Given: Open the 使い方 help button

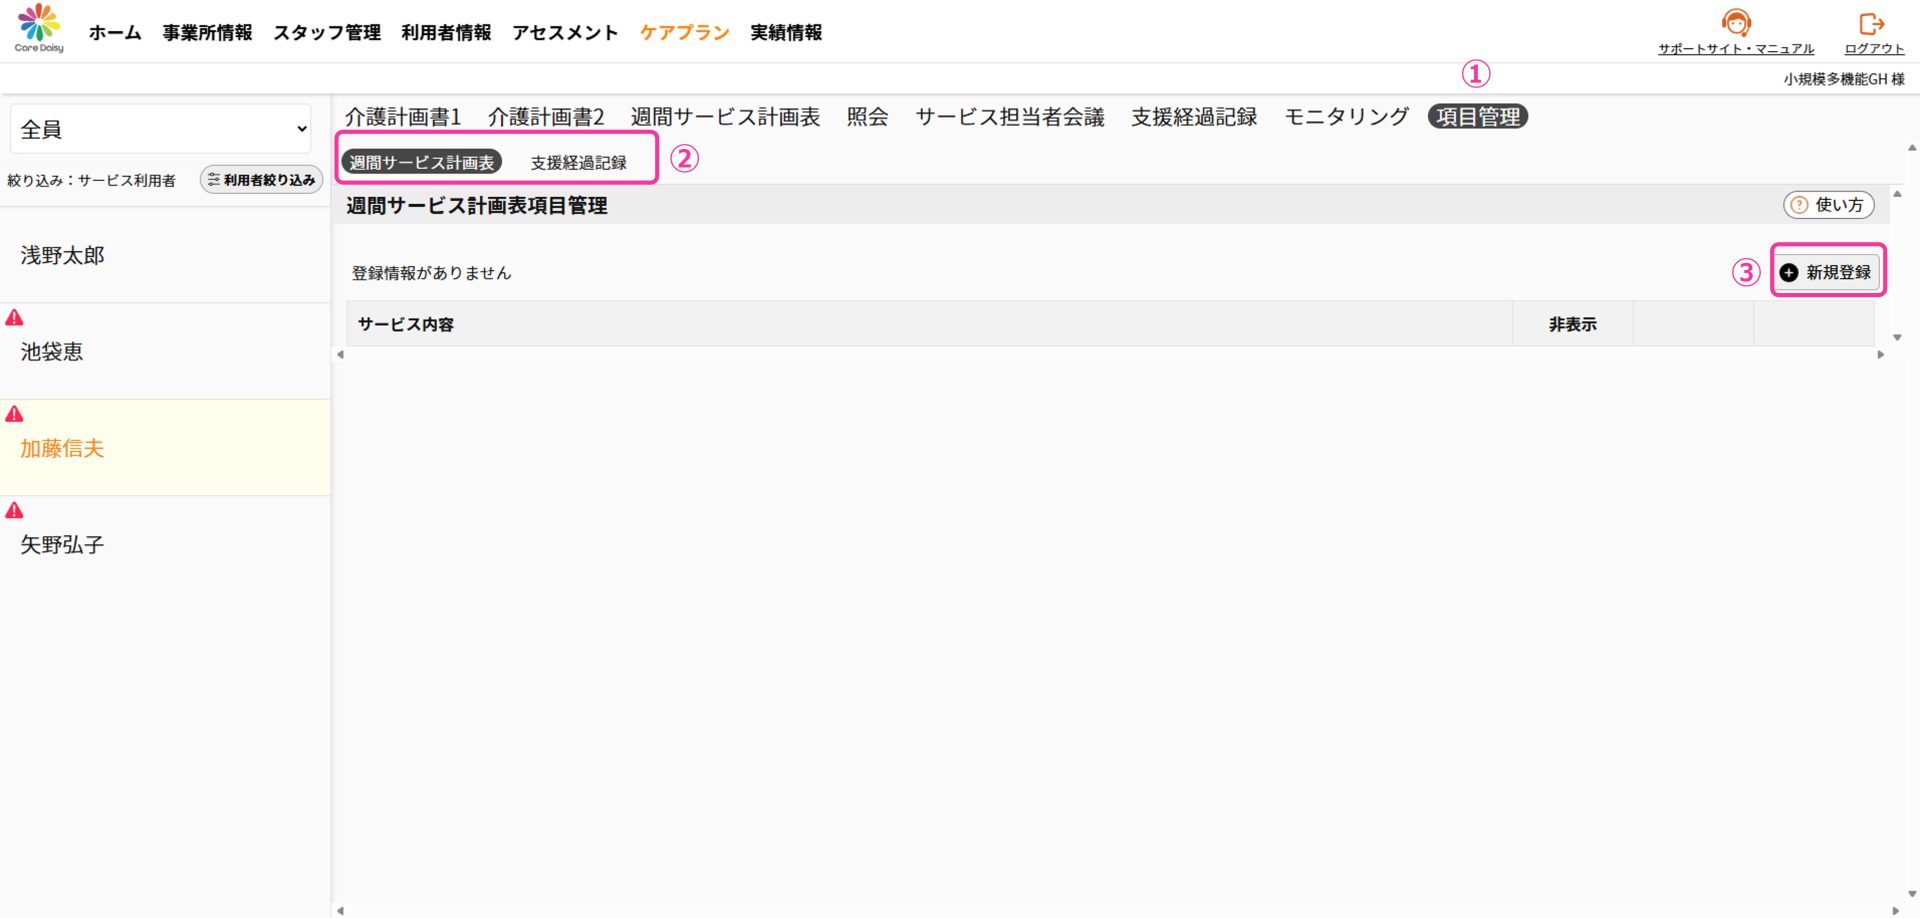Looking at the screenshot, I should tap(1828, 205).
